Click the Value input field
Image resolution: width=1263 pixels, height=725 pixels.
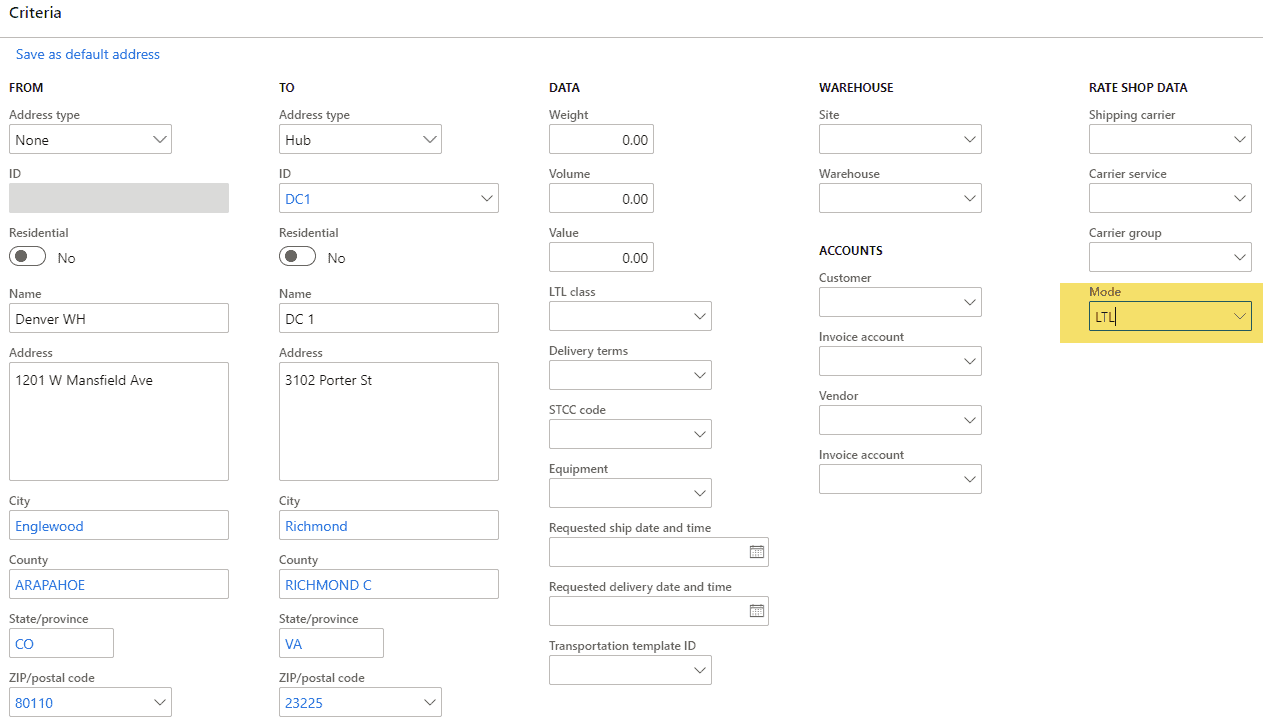(x=601, y=258)
